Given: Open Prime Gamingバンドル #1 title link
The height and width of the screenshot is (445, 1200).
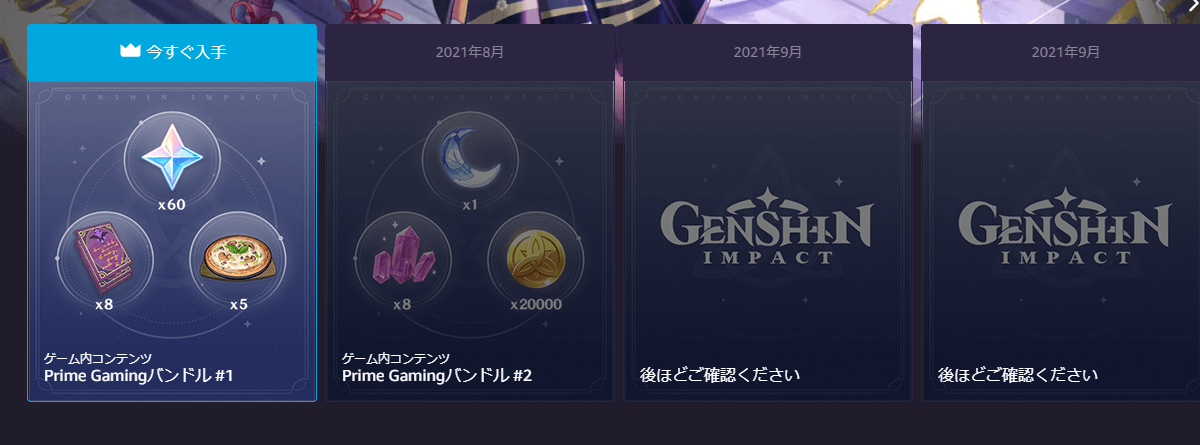Looking at the screenshot, I should [139, 376].
